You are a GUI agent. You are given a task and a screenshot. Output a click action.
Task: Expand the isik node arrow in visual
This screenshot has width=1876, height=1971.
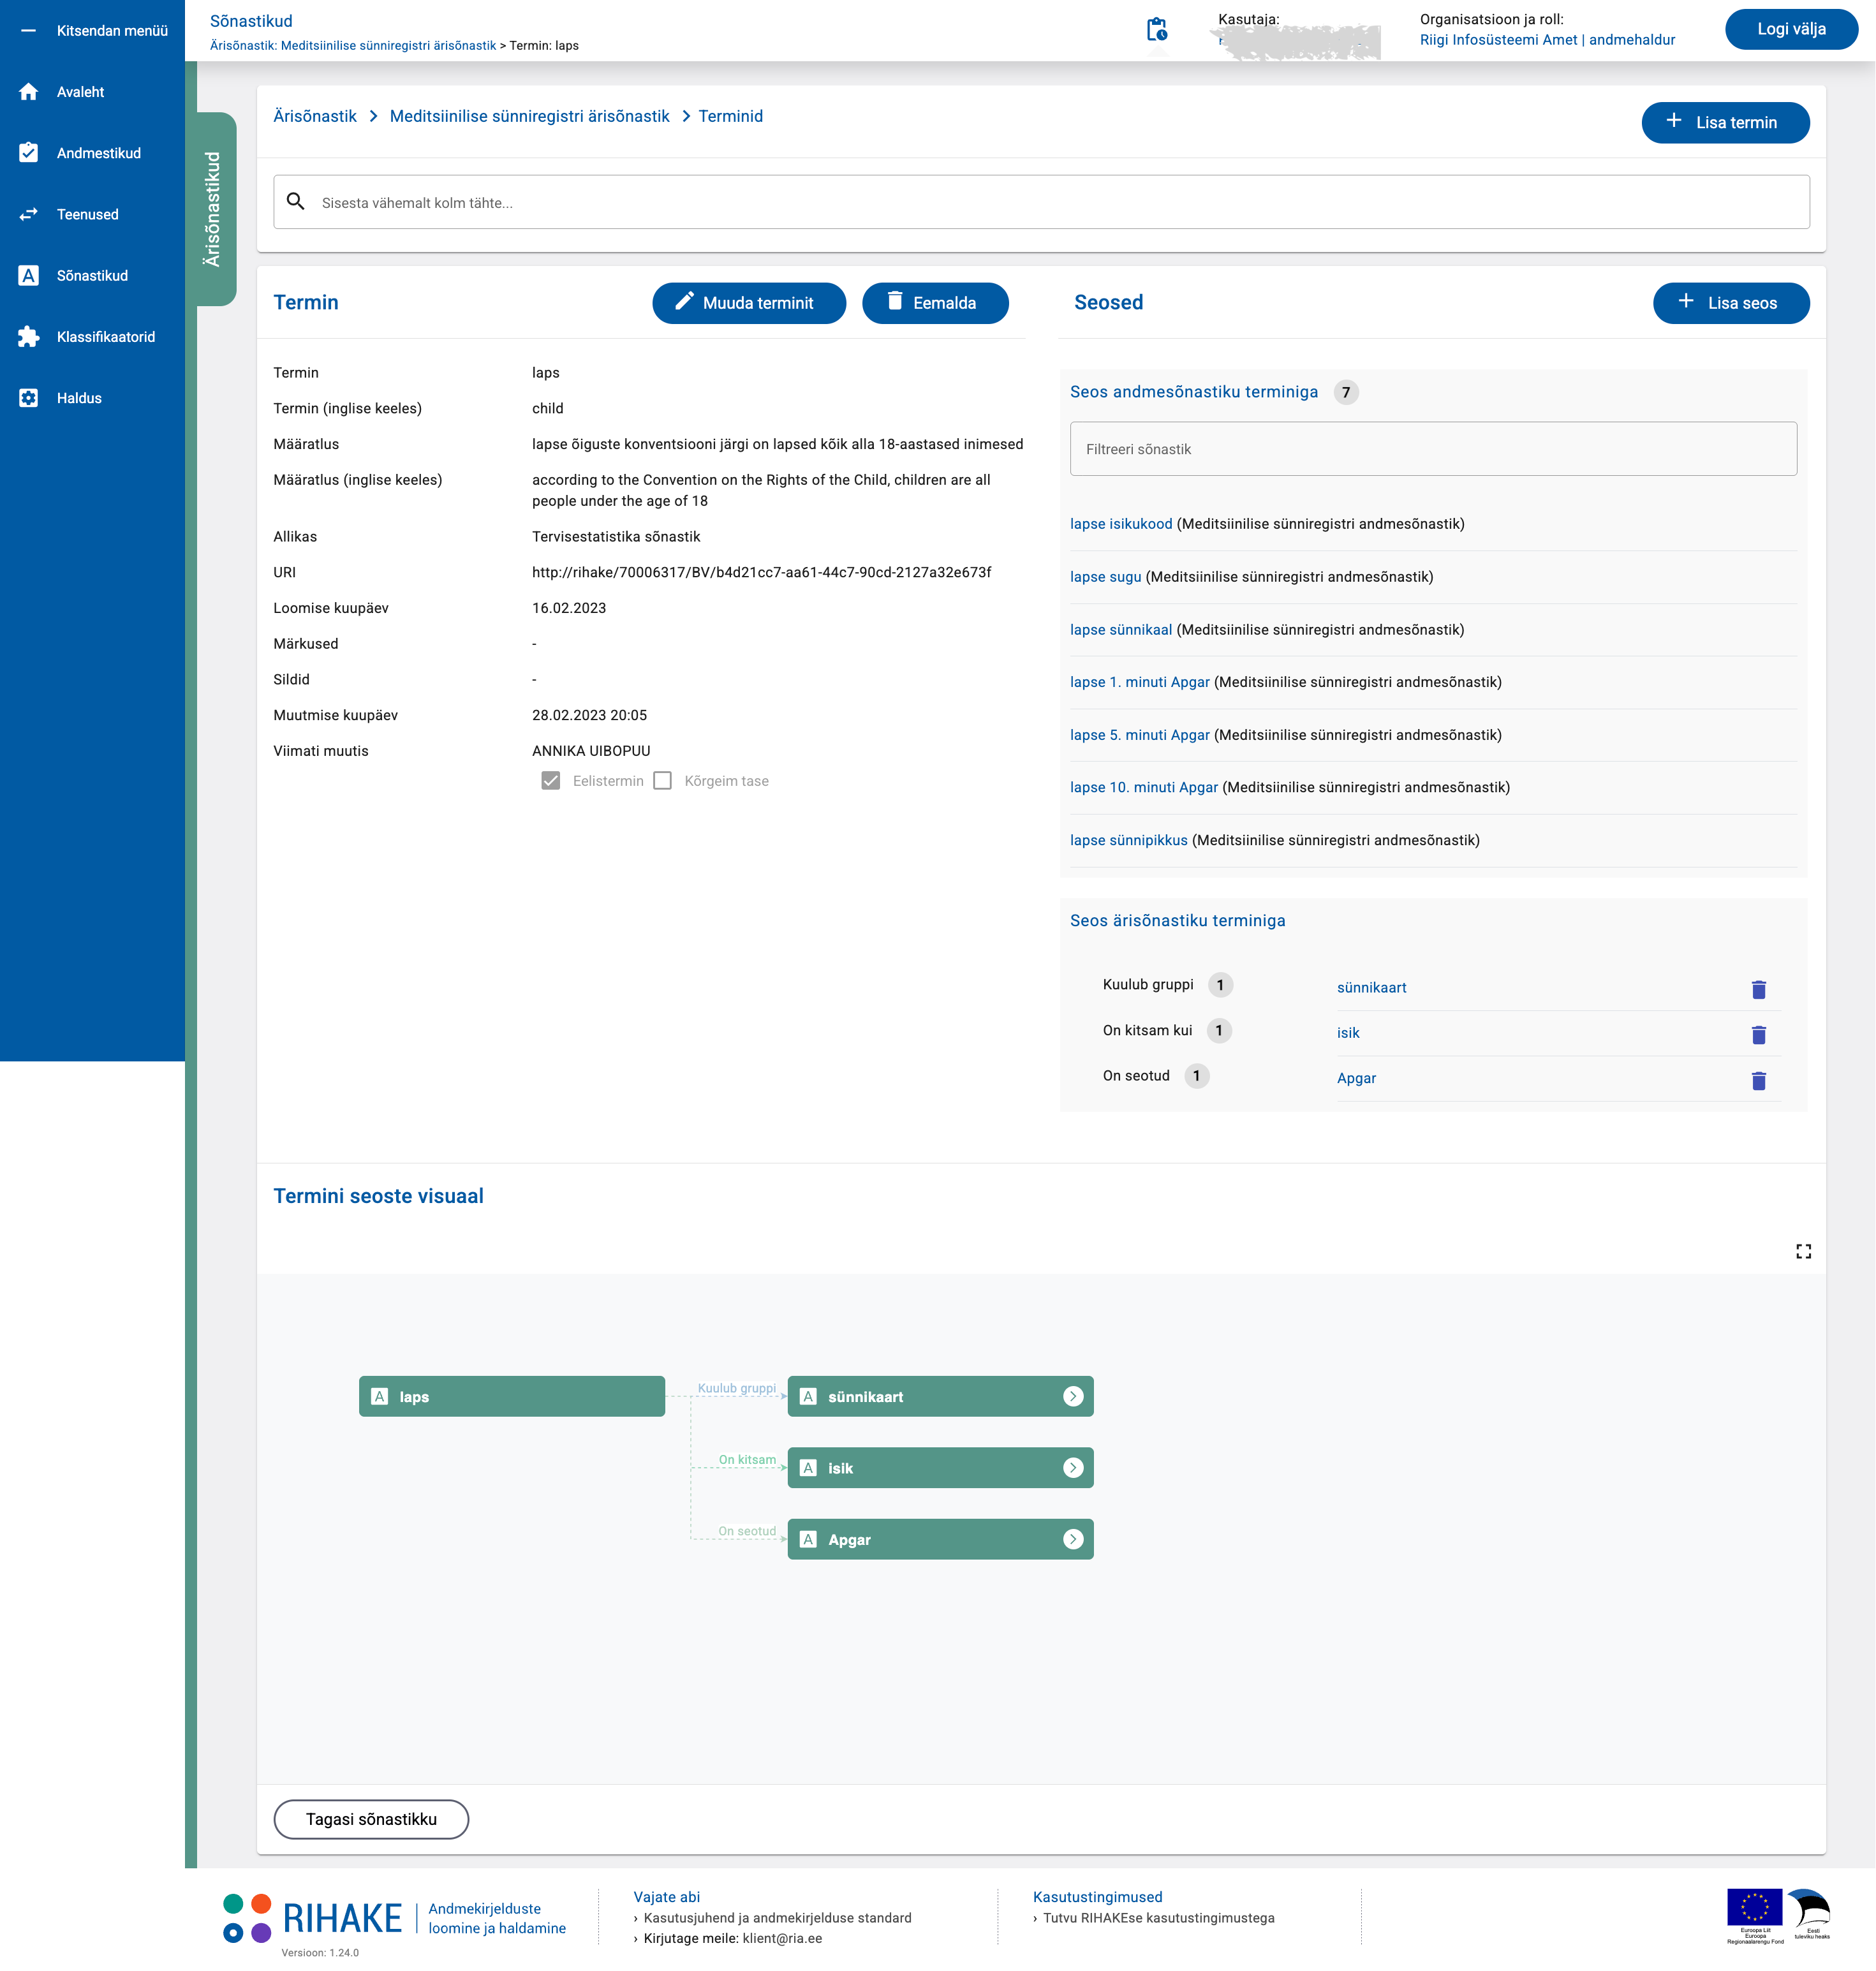pos(1073,1468)
